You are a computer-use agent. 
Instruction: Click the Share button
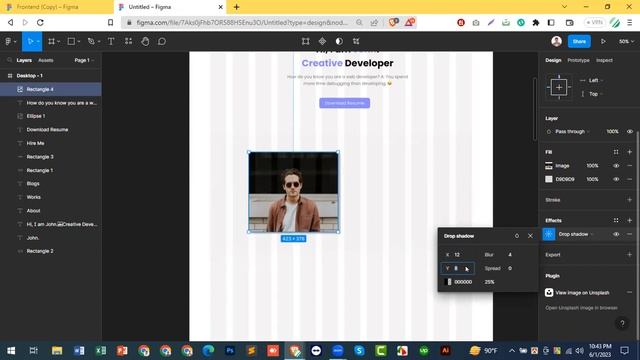click(579, 41)
